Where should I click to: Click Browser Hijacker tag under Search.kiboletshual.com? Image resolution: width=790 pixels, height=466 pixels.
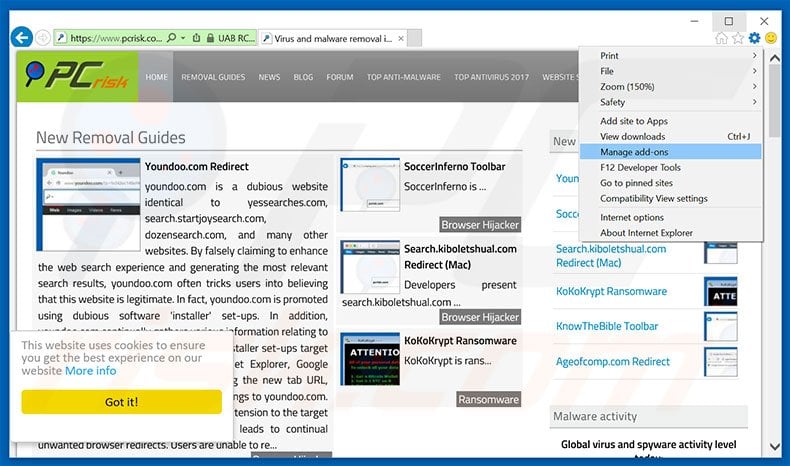point(480,317)
